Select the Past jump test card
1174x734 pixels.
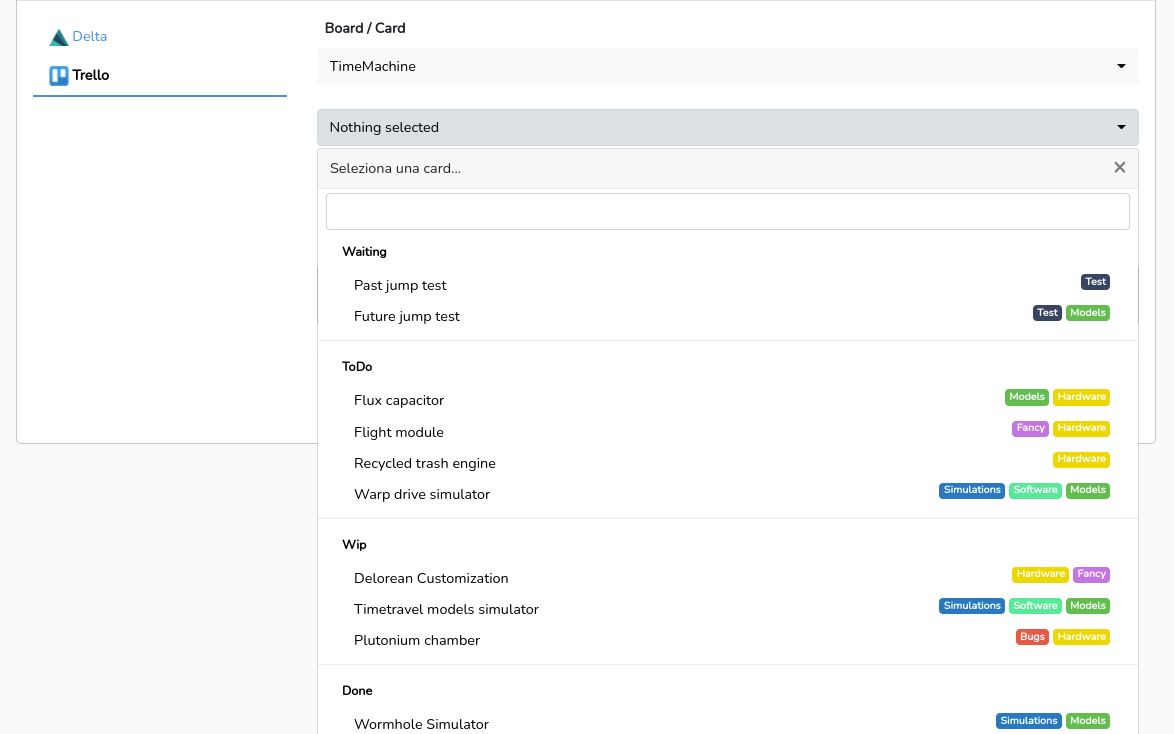728,285
